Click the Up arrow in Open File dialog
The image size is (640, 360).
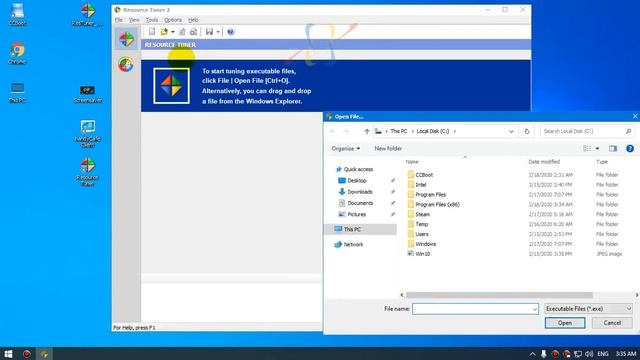click(x=367, y=131)
